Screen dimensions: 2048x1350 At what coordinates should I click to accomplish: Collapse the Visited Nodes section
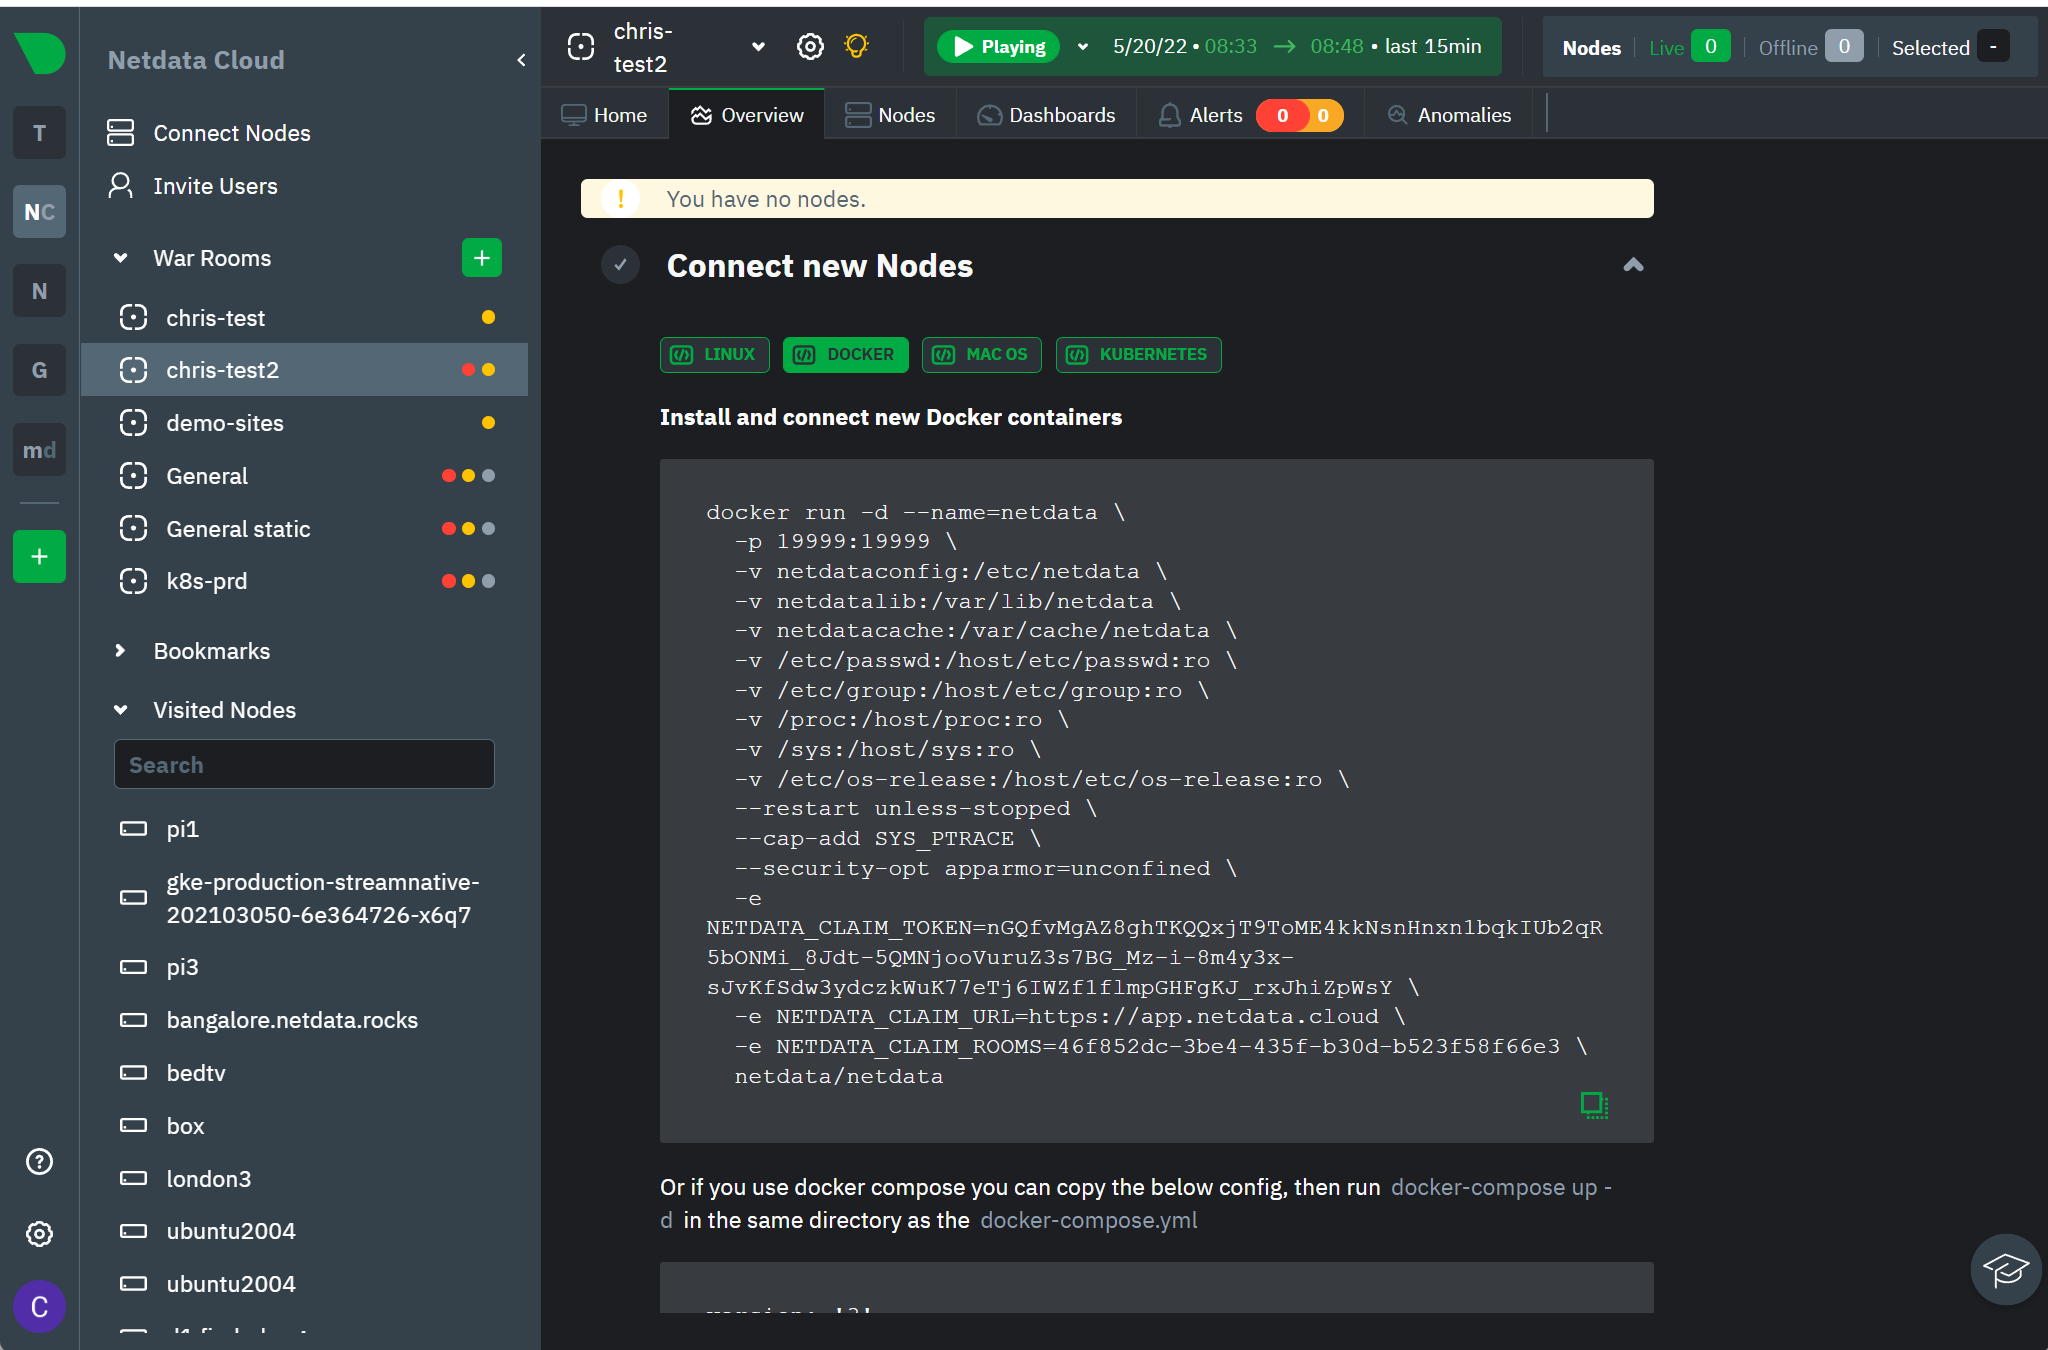(x=121, y=710)
